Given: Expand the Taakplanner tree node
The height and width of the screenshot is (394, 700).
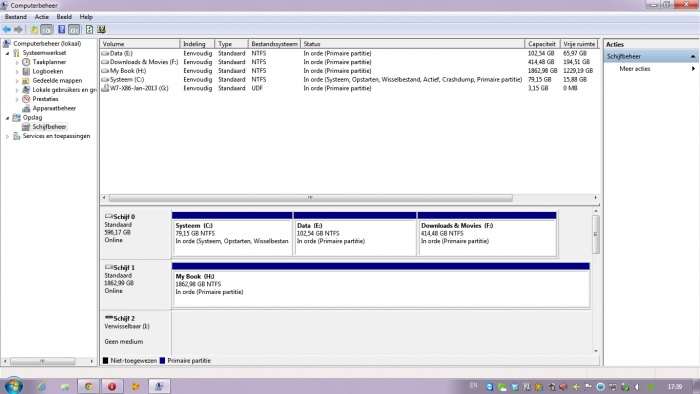Looking at the screenshot, I should pyautogui.click(x=17, y=62).
